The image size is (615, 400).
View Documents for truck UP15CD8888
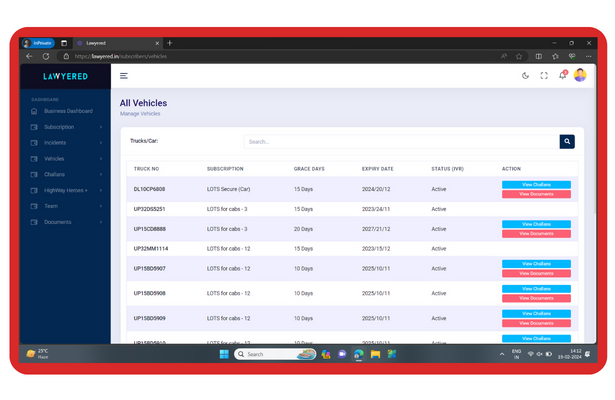click(x=536, y=234)
